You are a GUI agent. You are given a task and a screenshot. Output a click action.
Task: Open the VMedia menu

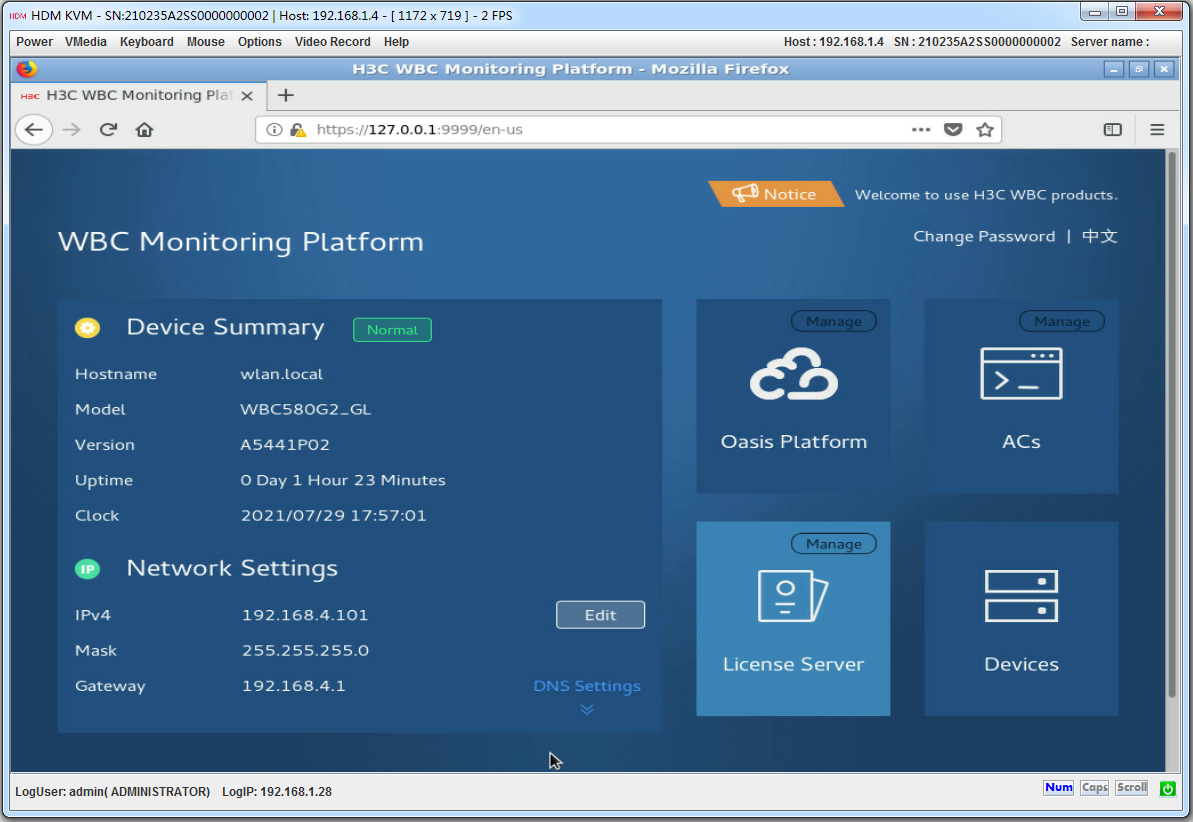[x=86, y=42]
